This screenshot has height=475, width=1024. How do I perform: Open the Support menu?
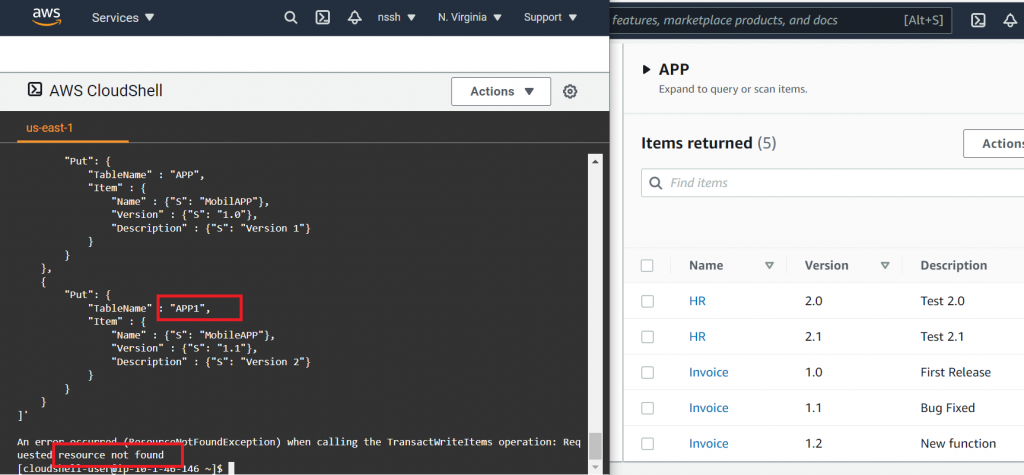[550, 18]
